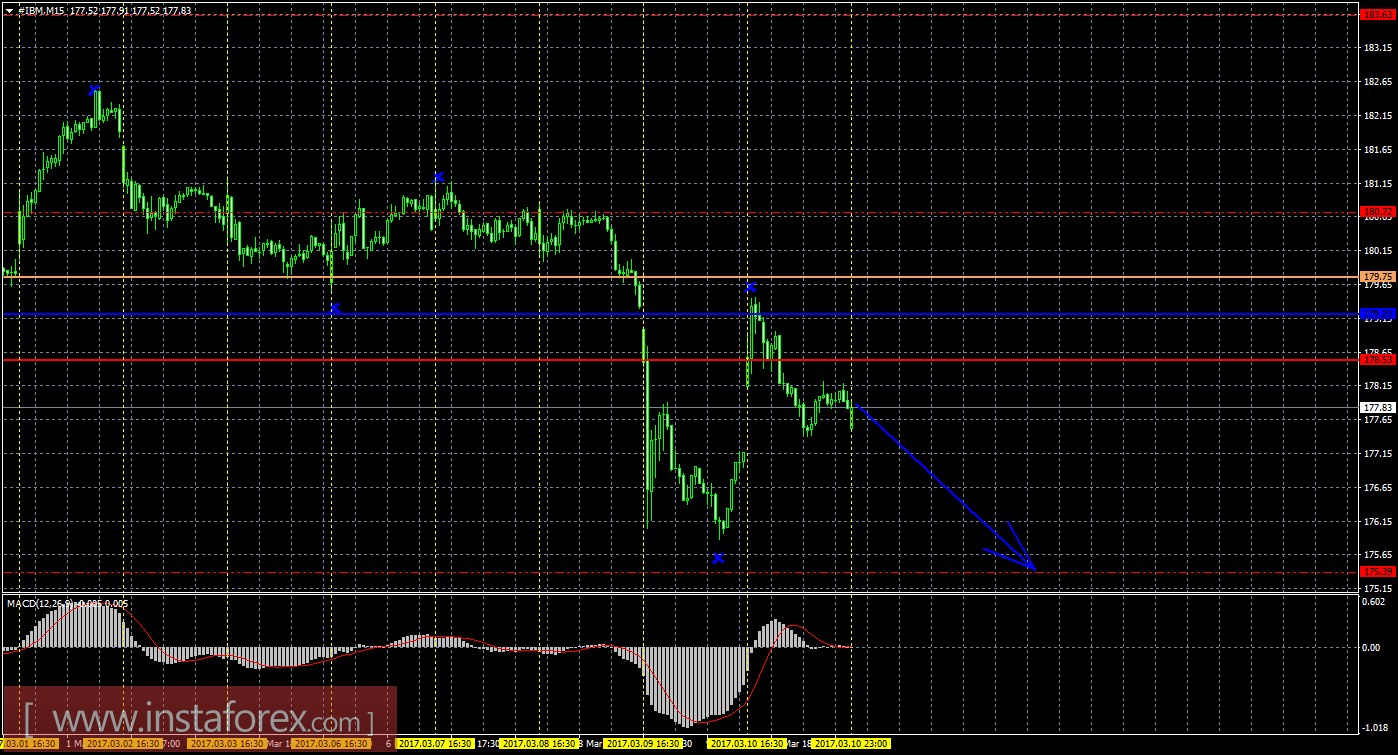Select the 2017.03.06 16:30 time marker
This screenshot has height=755, width=1398.
pos(330,744)
